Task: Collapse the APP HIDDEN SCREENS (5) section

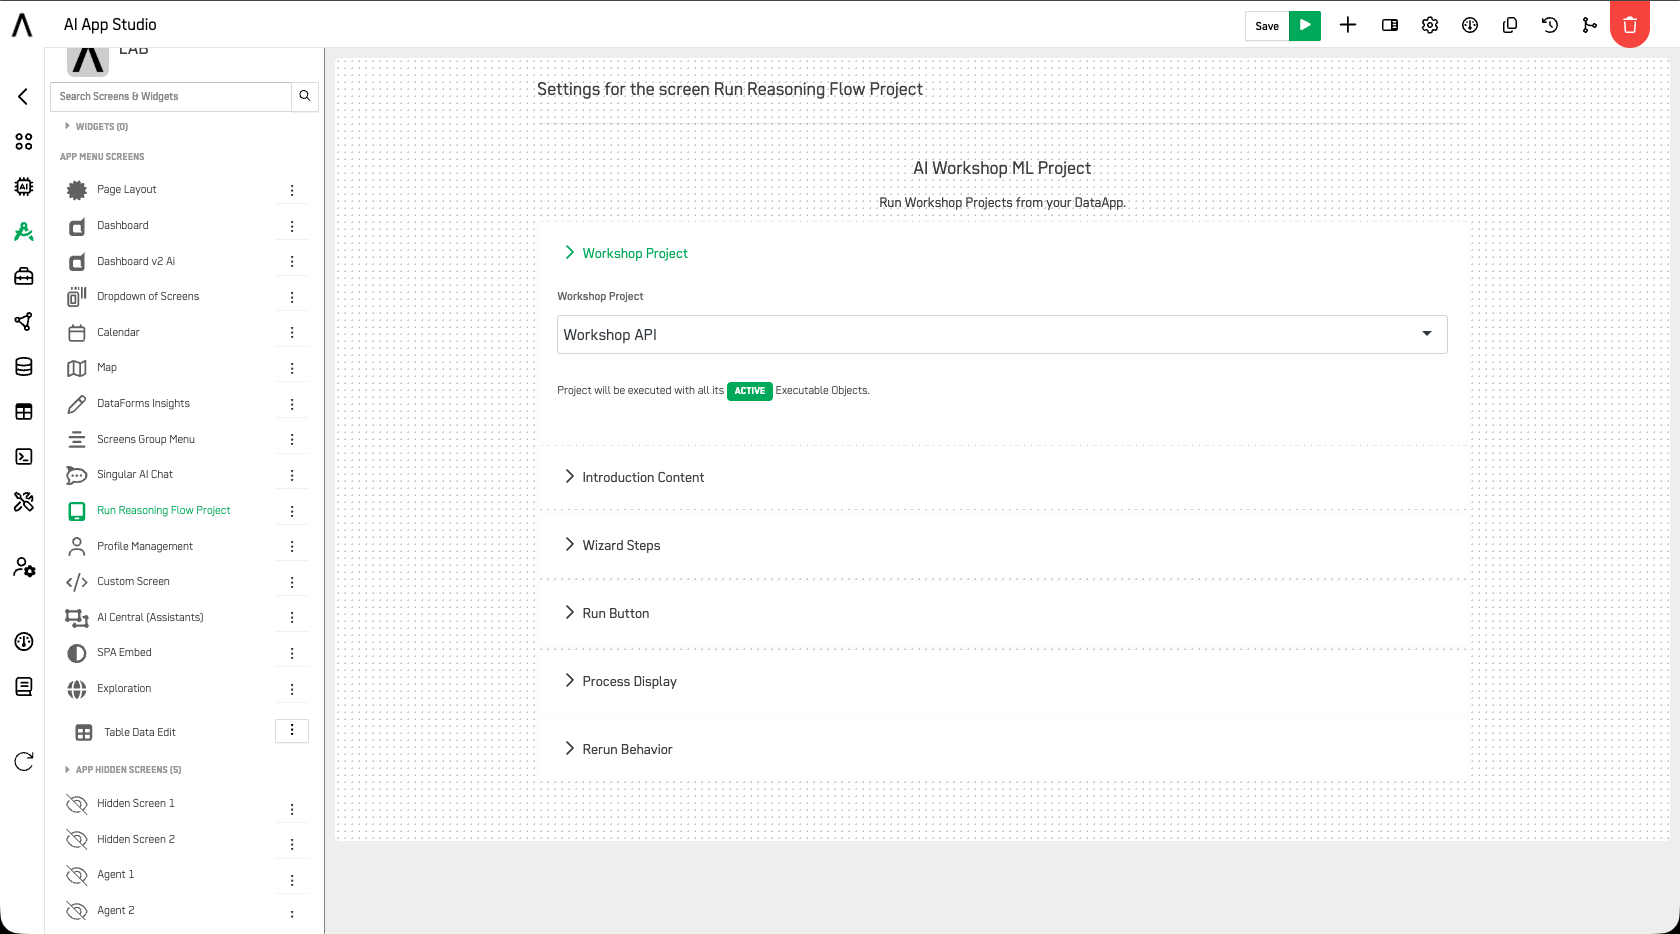Action: coord(123,769)
